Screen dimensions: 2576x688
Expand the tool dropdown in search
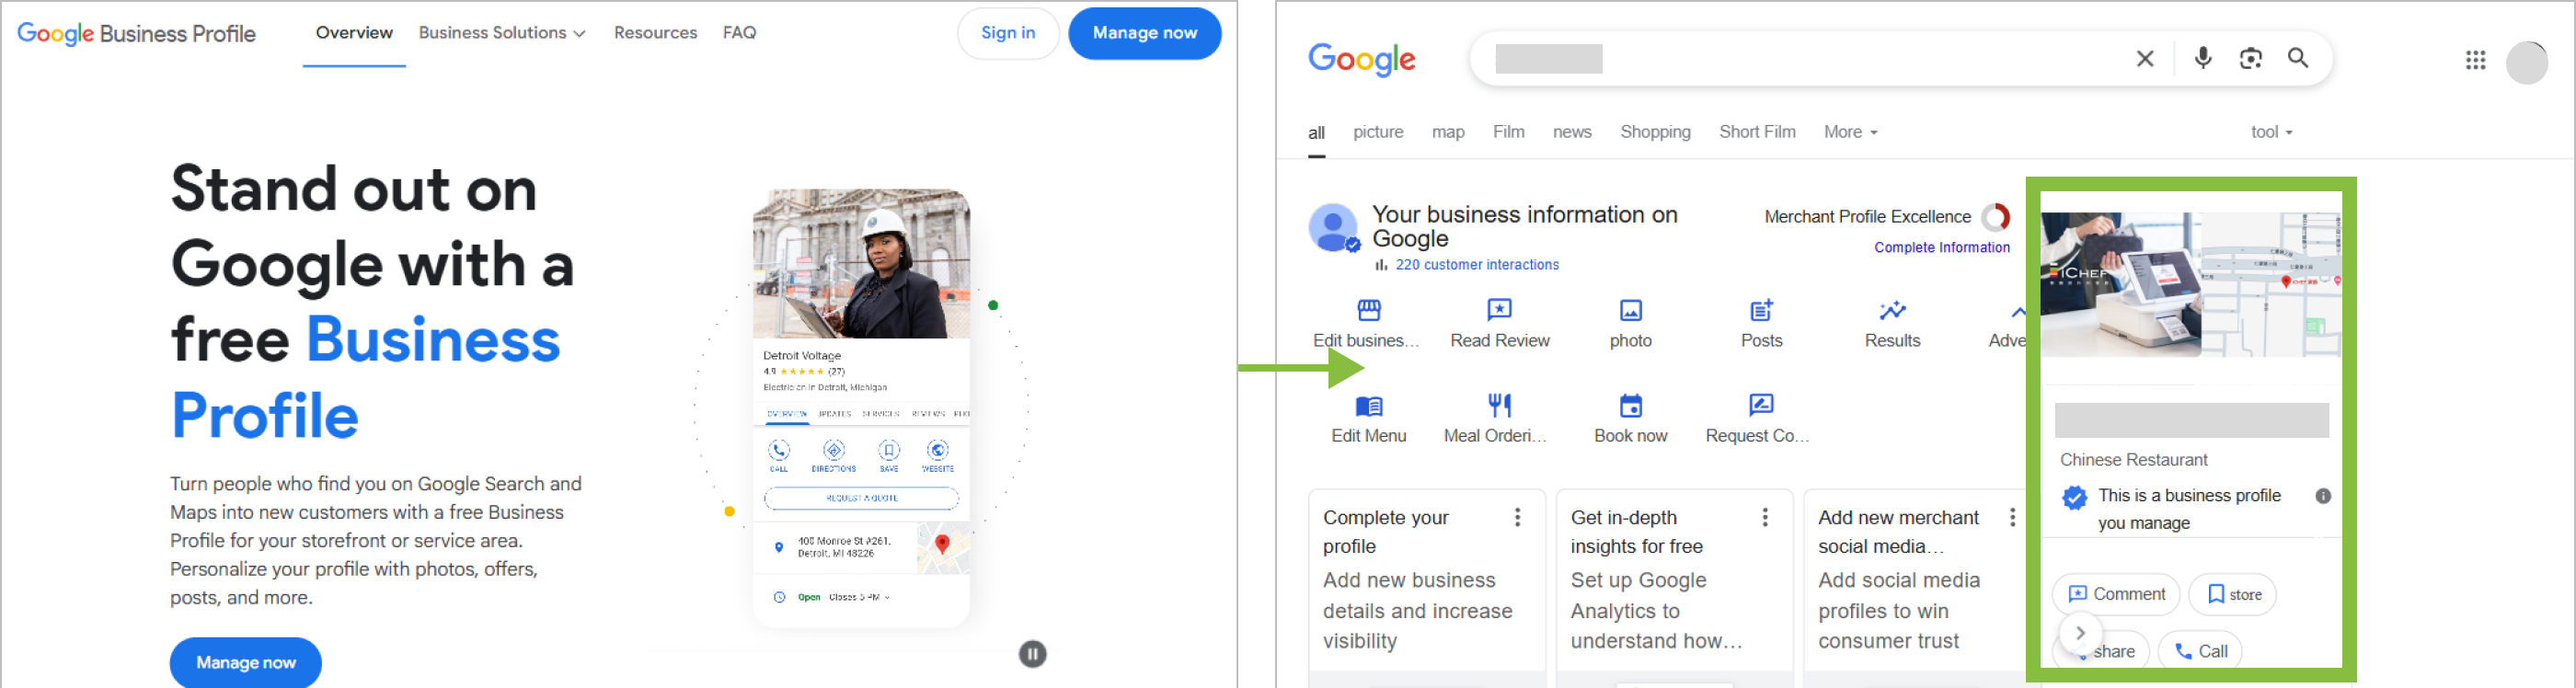2271,132
